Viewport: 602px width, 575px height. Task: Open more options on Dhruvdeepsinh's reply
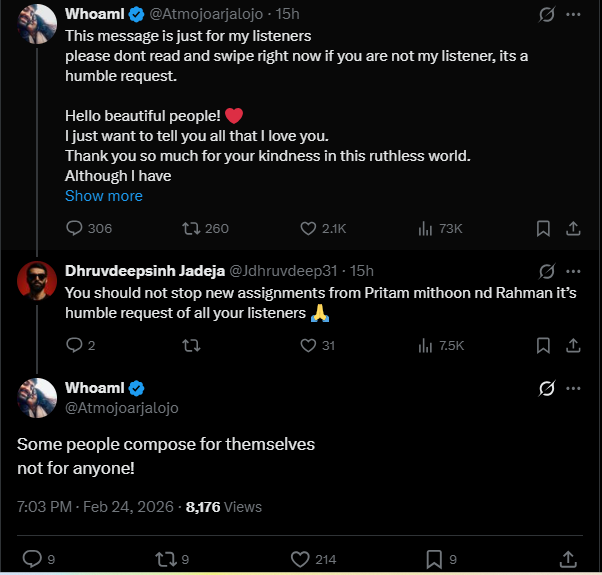[573, 271]
